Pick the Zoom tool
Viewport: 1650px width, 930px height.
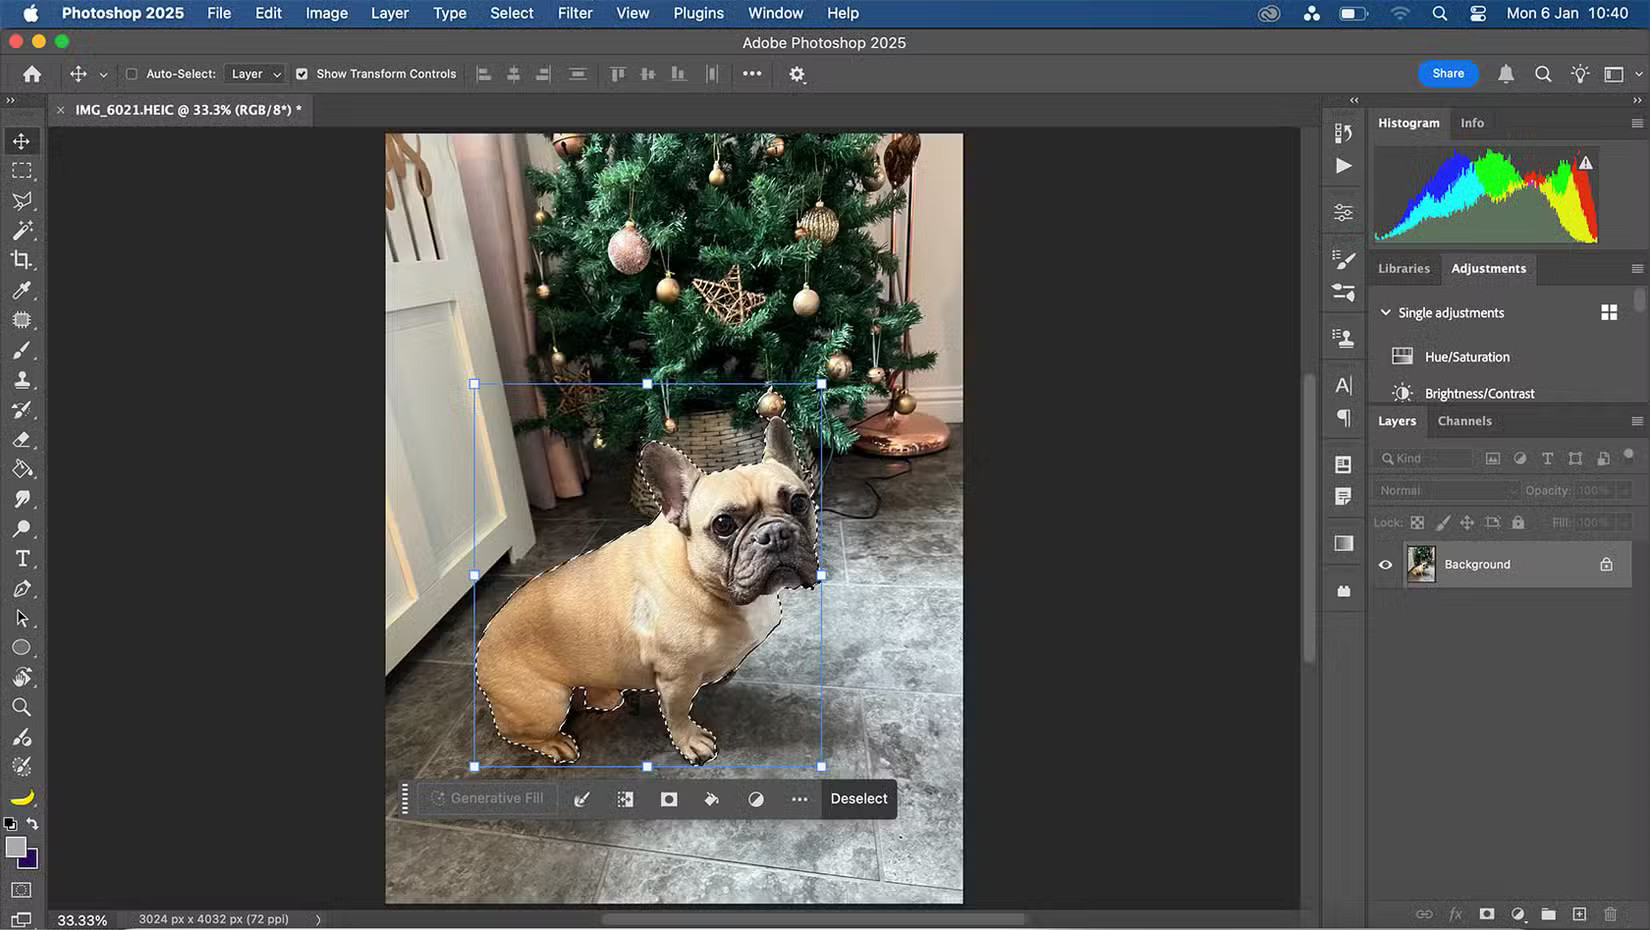[x=22, y=708]
